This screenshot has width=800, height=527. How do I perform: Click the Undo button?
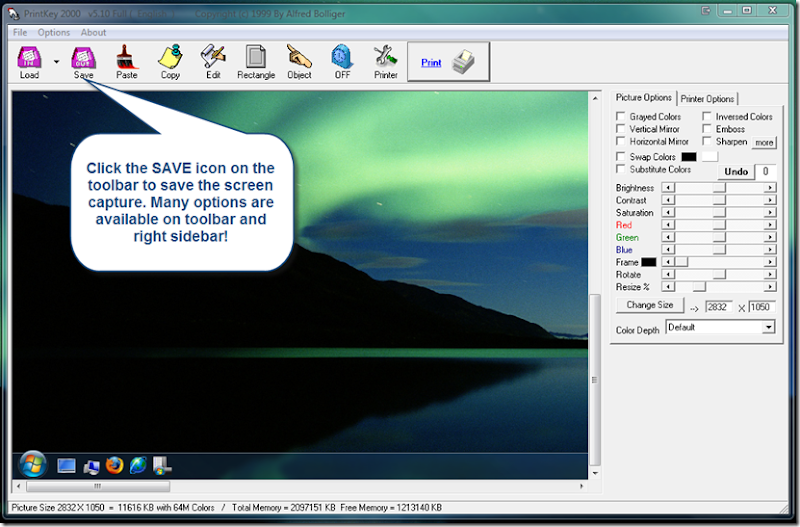point(736,172)
